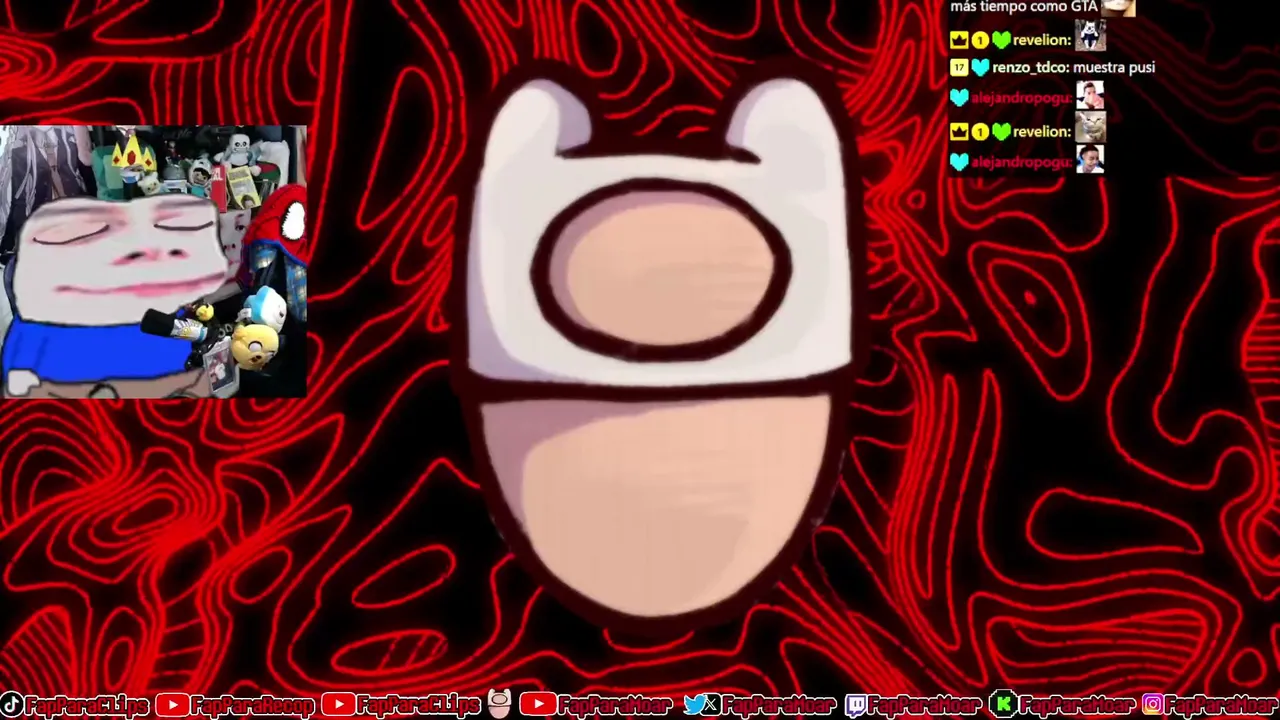Click the chat text 'más tiempo como GTA'
Viewport: 1280px width, 720px height.
[1024, 7]
